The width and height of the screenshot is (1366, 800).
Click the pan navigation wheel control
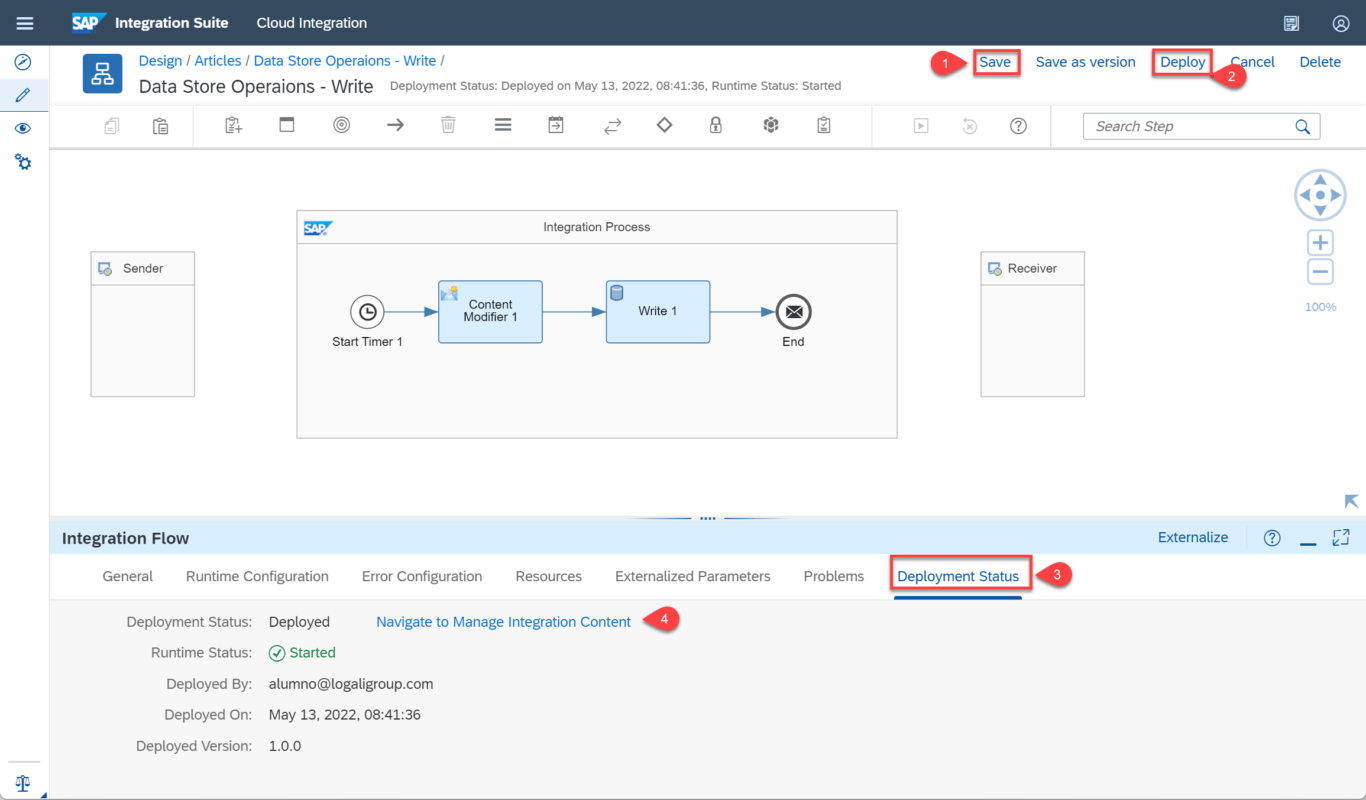[1320, 195]
